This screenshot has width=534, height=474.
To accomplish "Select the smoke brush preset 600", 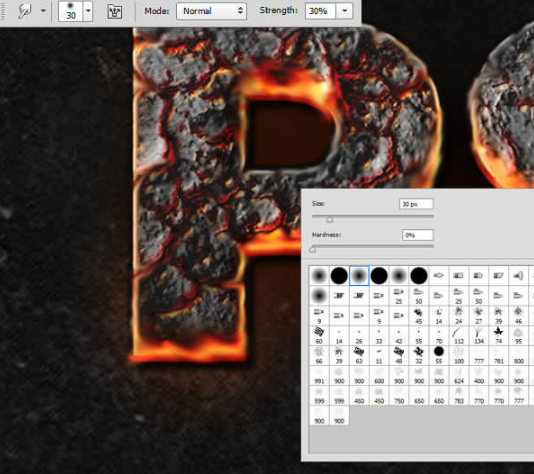I will click(379, 376).
